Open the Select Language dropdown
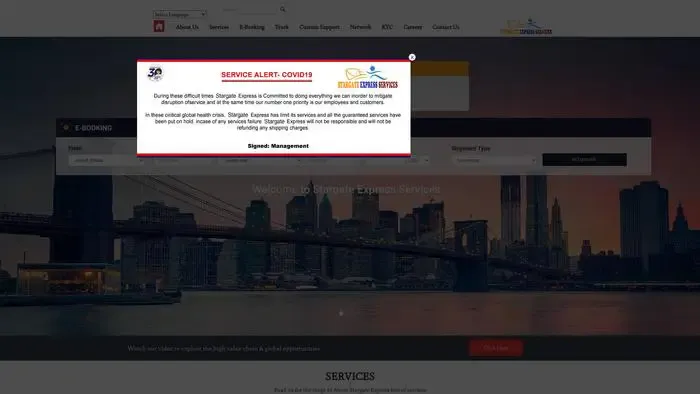Viewport: 700px width, 394px height. click(x=179, y=14)
